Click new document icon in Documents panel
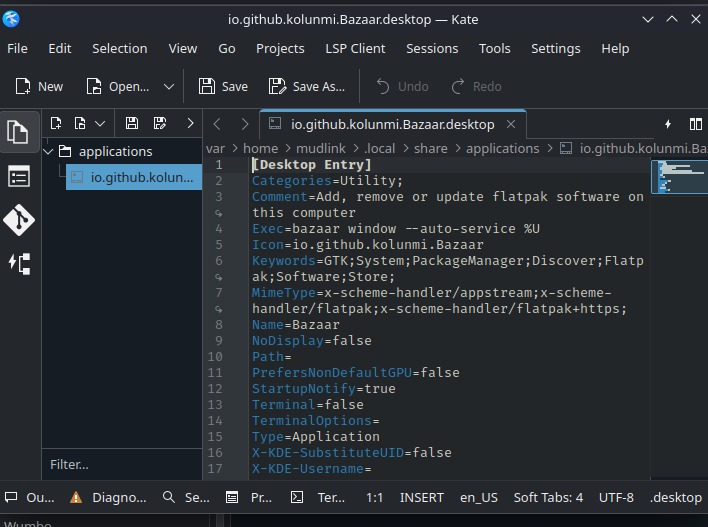This screenshot has width=708, height=527. click(x=56, y=123)
